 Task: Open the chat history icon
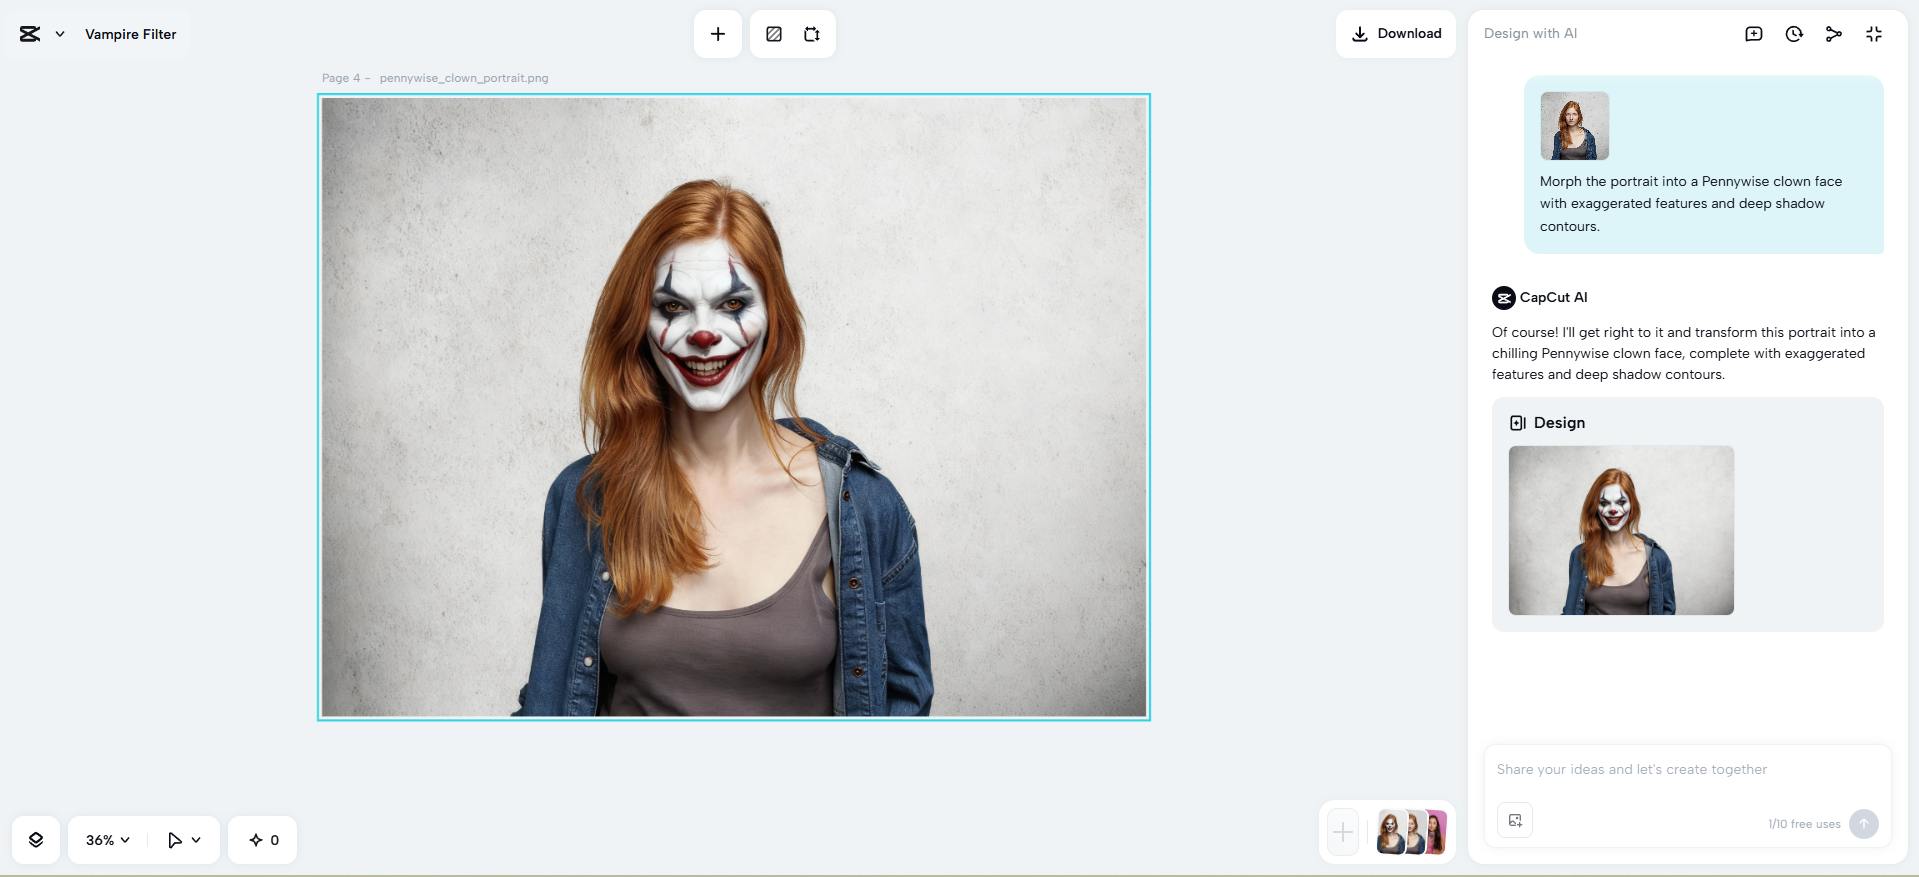pyautogui.click(x=1794, y=34)
